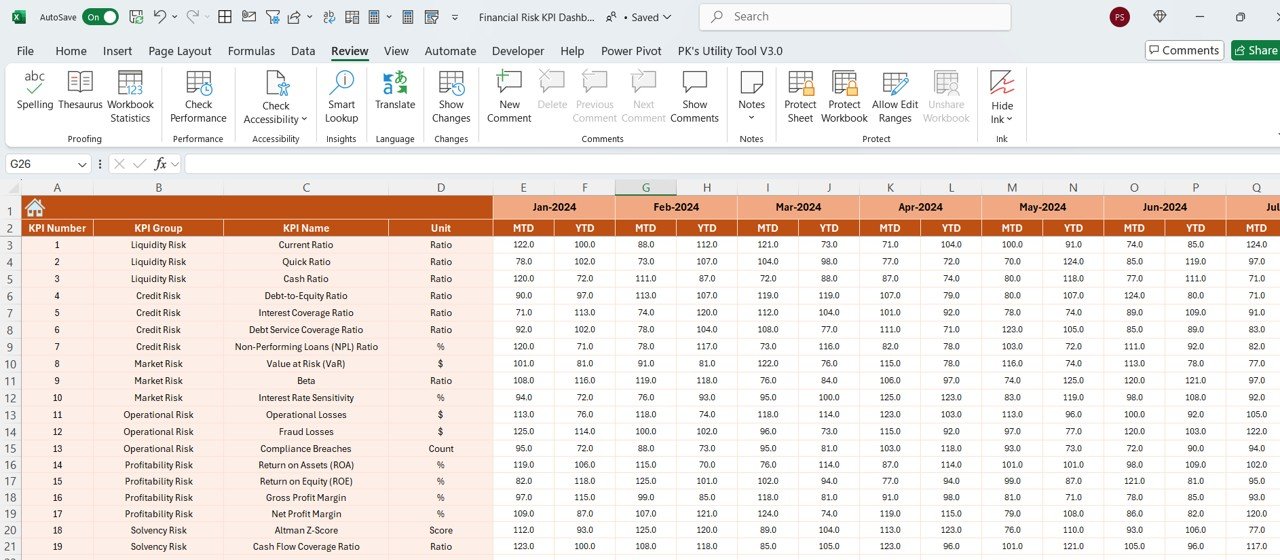The image size is (1280, 560).
Task: Open the Thesaurus
Action: [x=80, y=90]
